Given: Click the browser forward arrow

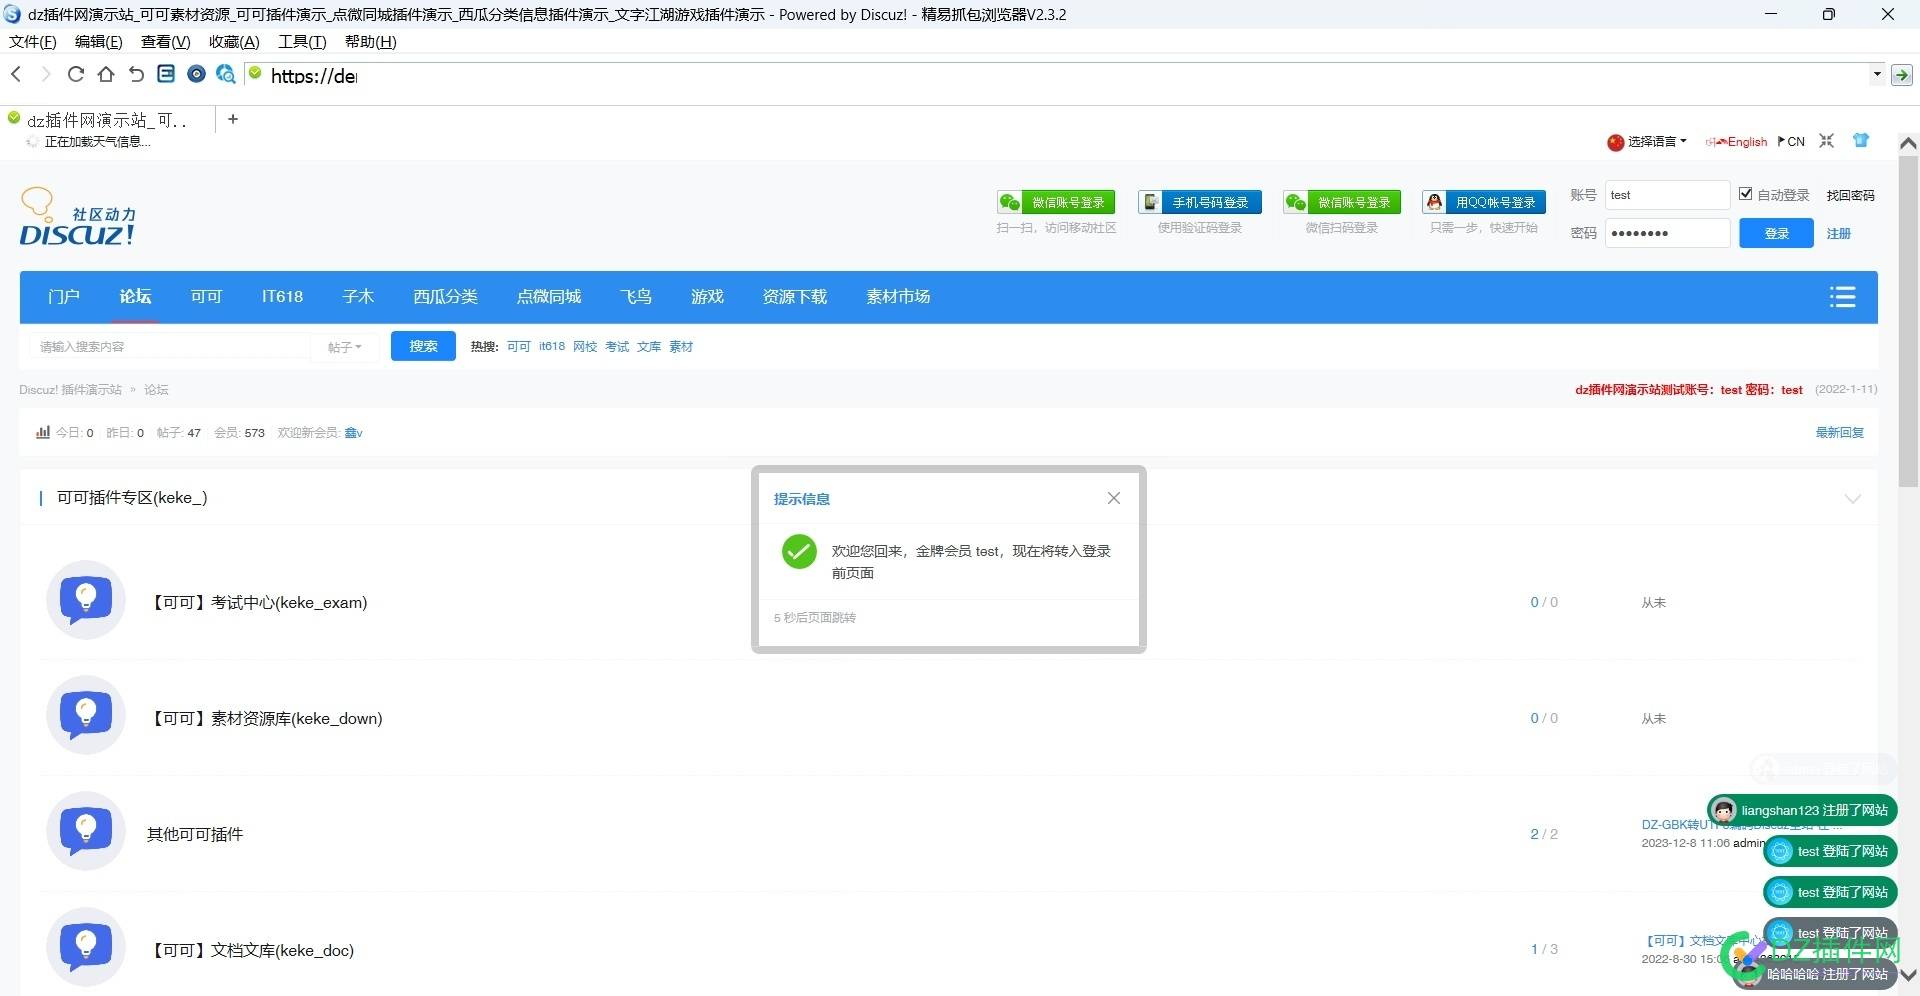Looking at the screenshot, I should click(45, 74).
